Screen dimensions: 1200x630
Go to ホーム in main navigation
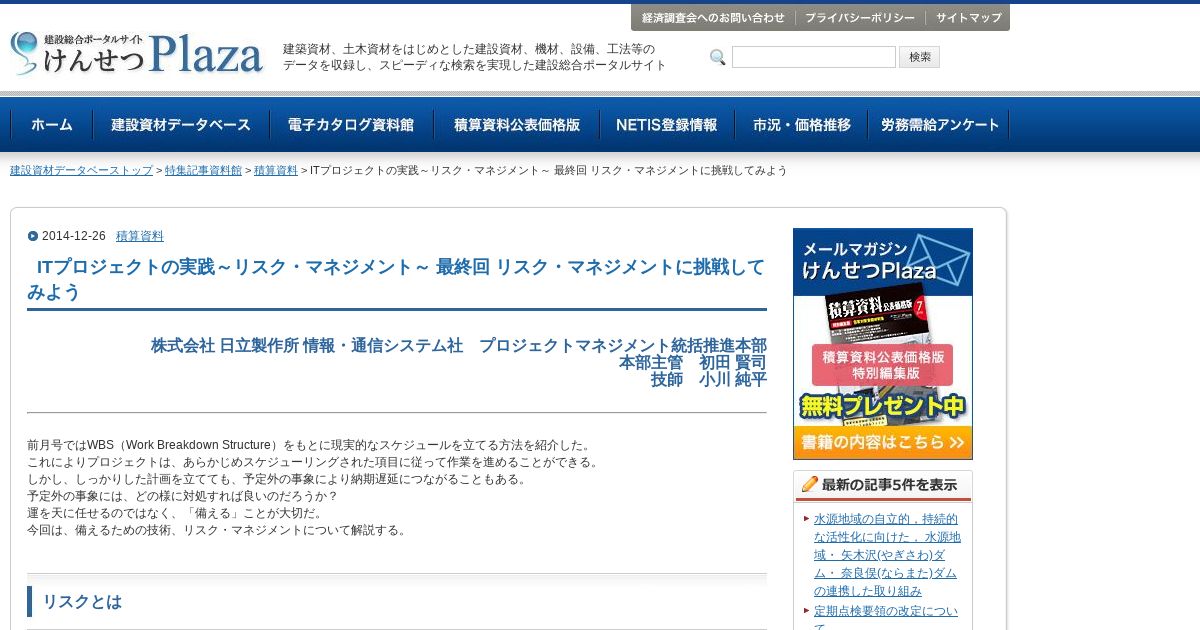[52, 125]
